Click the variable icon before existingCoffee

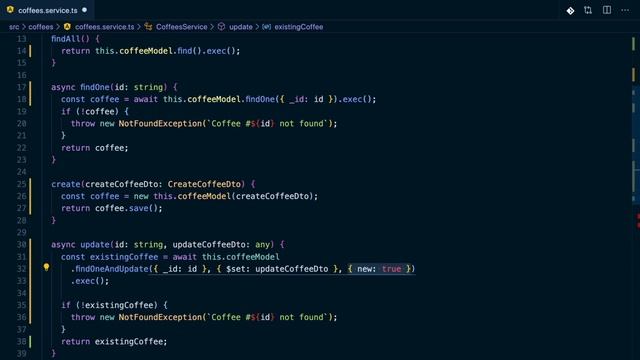(267, 27)
